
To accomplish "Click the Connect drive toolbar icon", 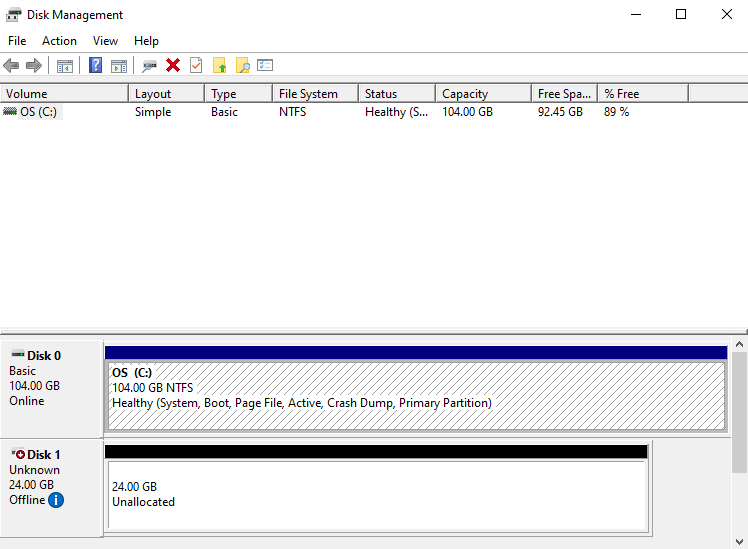I will 150,66.
